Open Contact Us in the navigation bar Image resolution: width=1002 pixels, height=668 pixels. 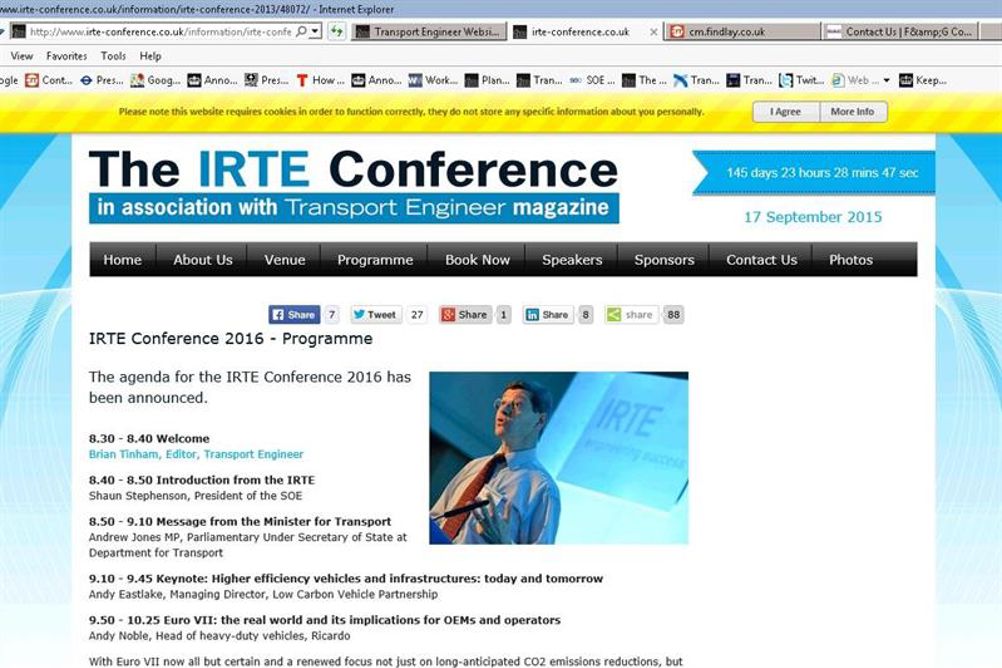(761, 260)
